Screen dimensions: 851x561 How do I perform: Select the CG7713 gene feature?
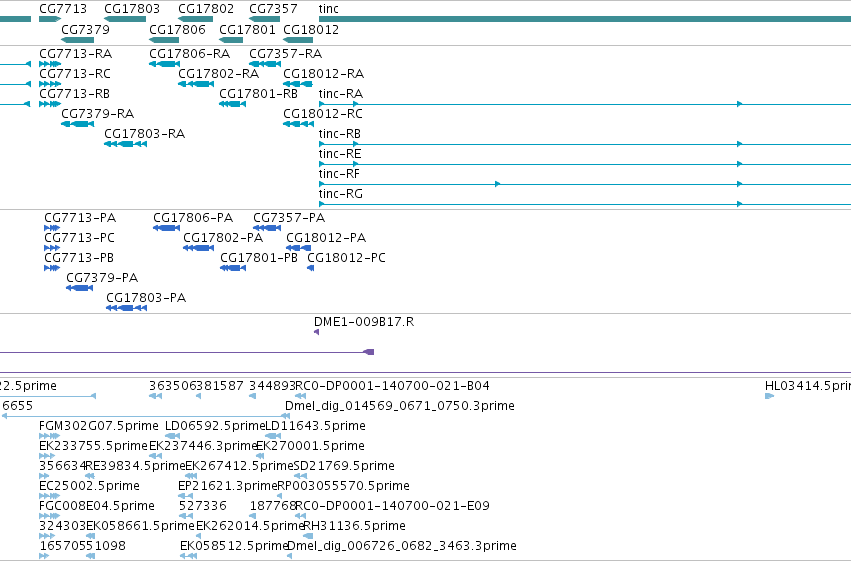[x=50, y=19]
